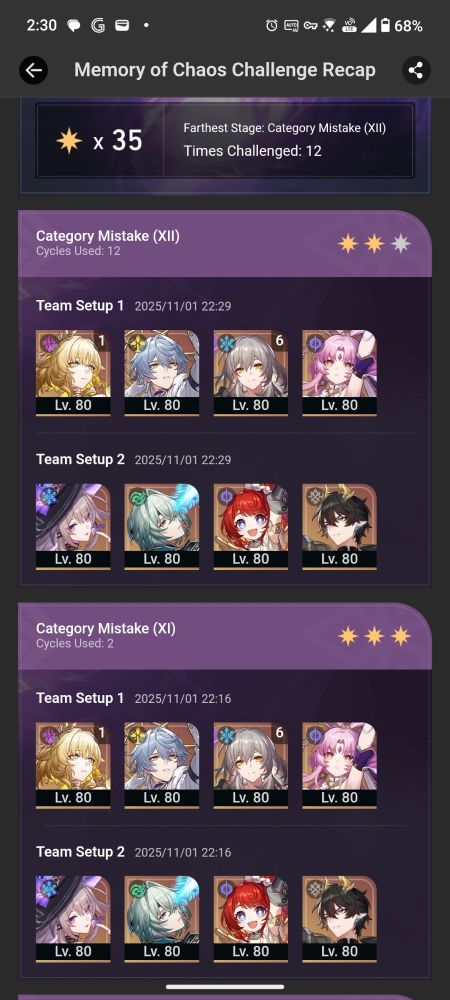Select witch-hat character in Stage XII Team 2
Viewport: 450px width, 1000px height.
point(73,527)
